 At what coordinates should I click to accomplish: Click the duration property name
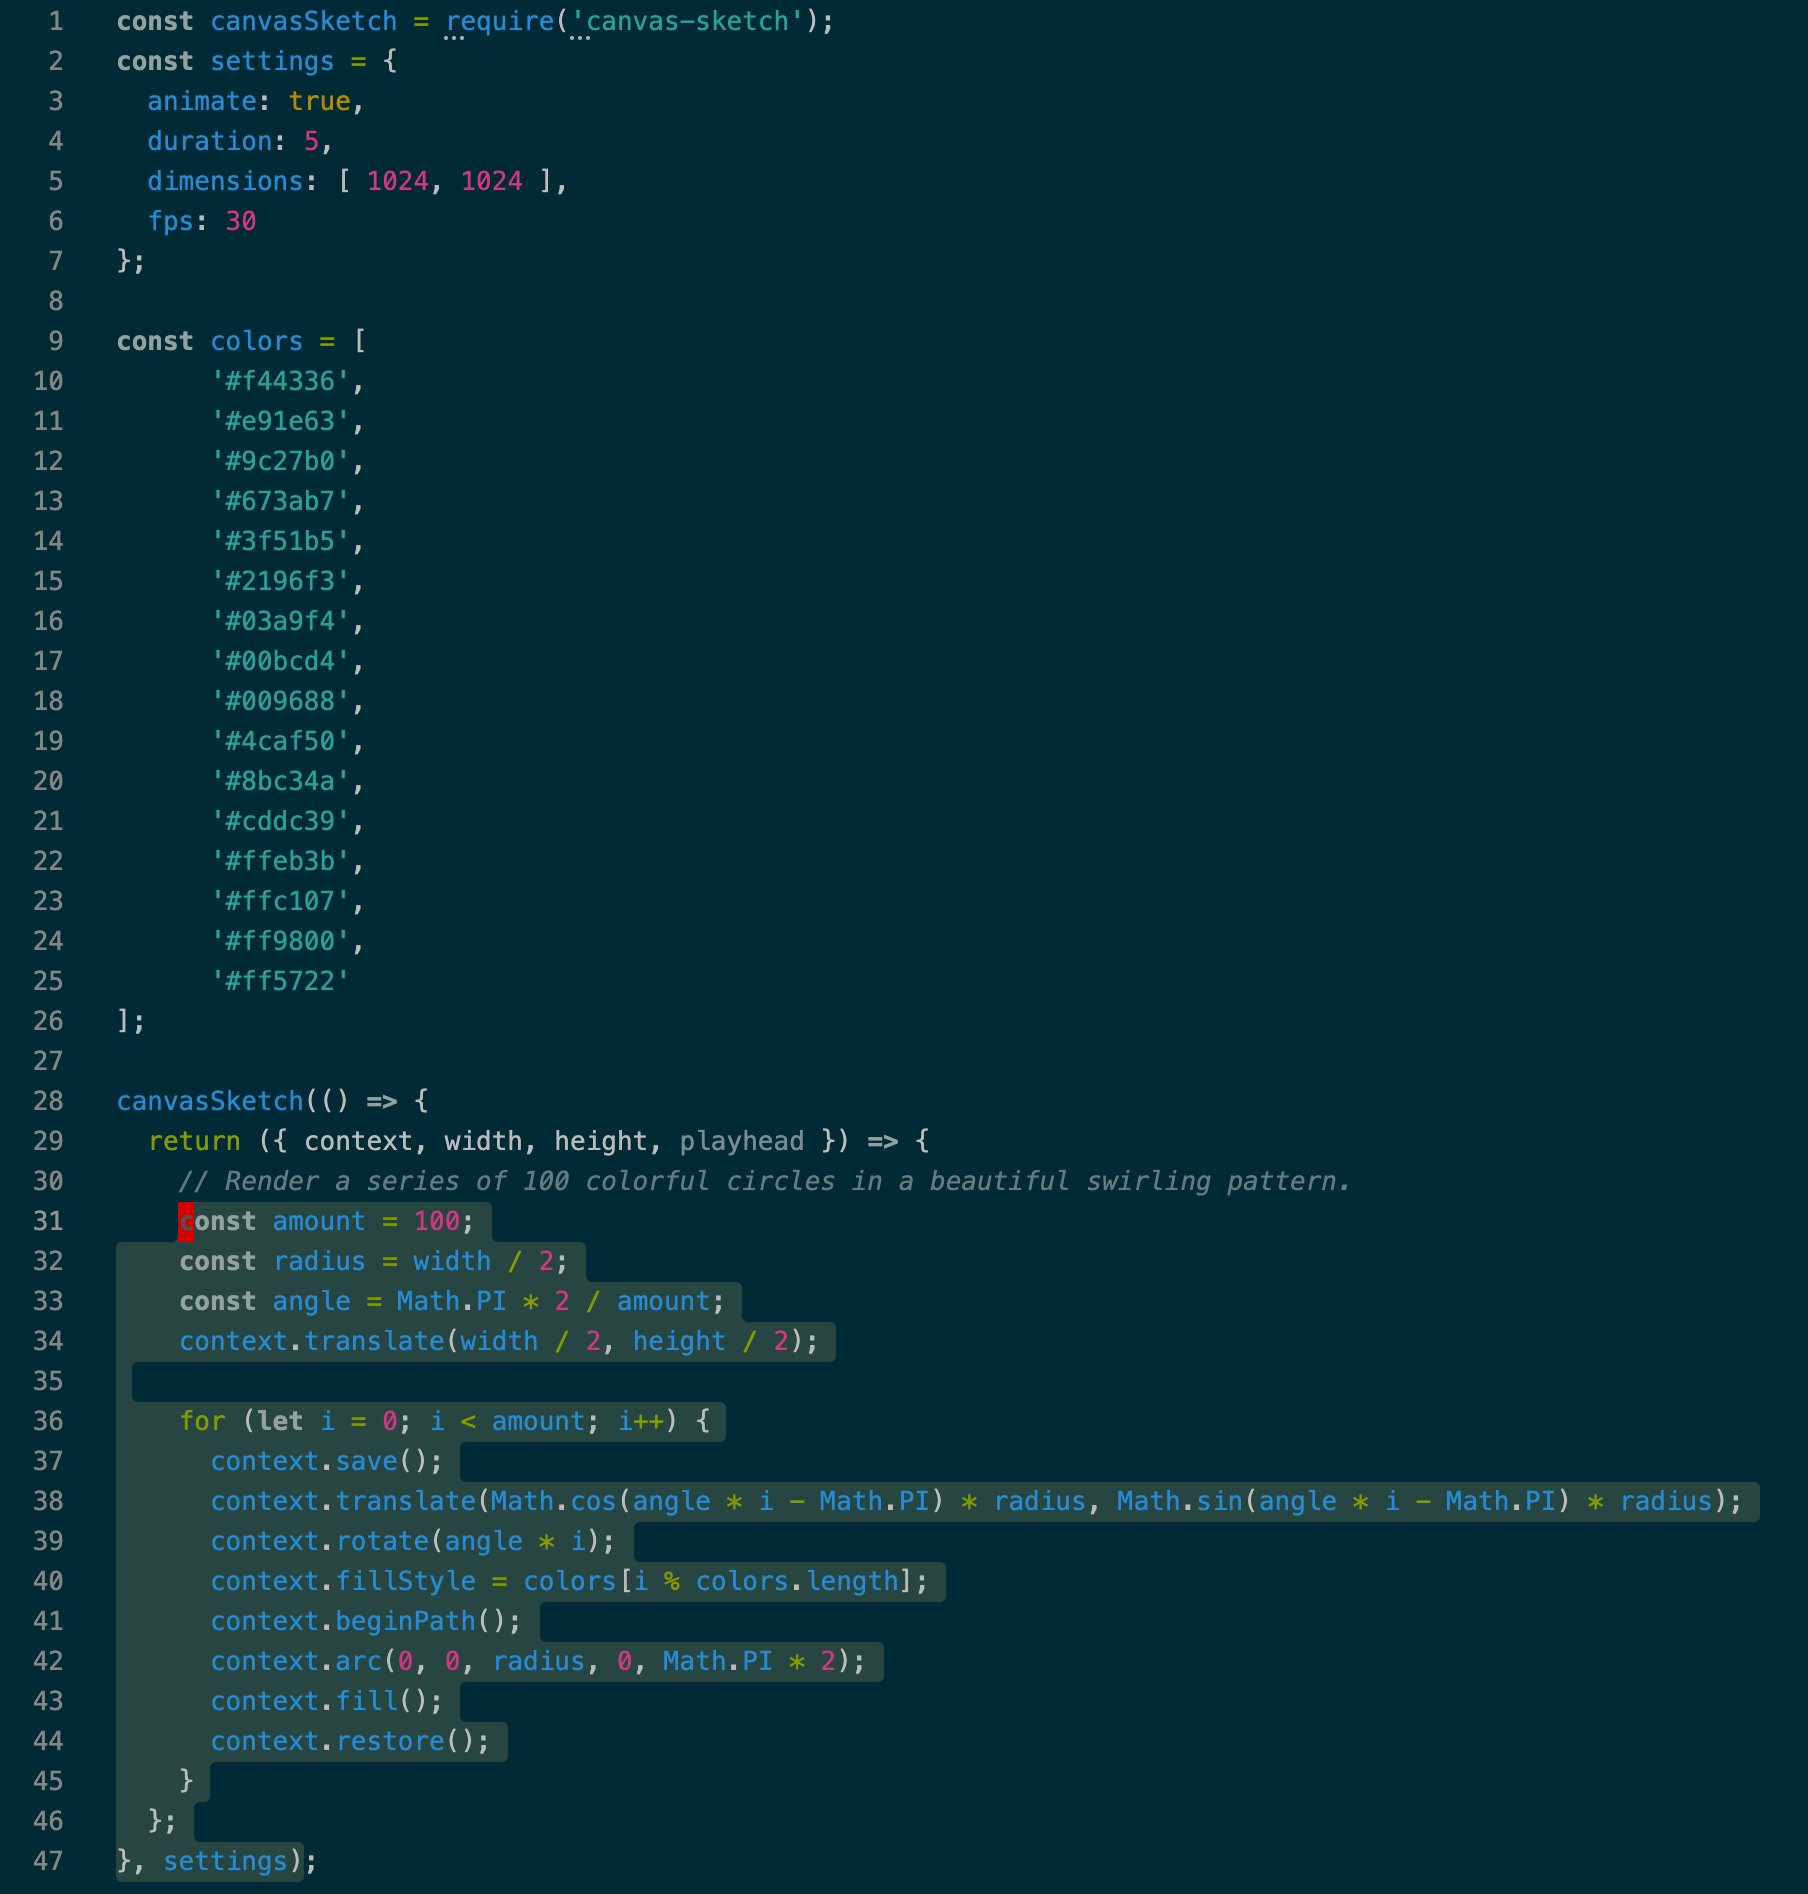click(209, 141)
